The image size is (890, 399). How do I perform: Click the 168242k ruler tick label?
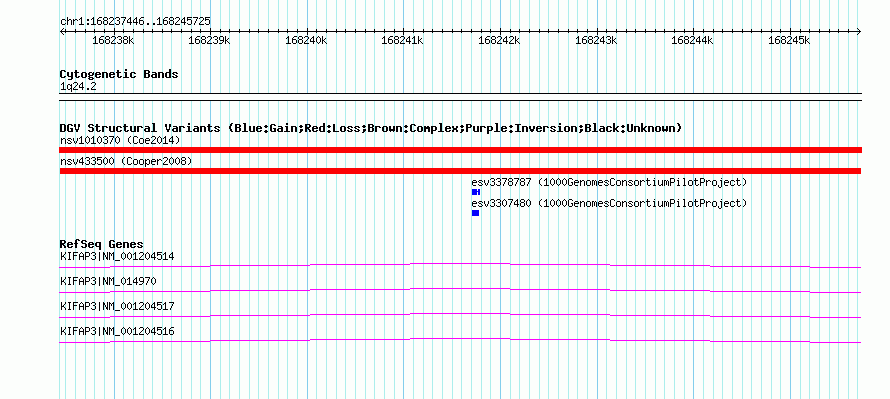(499, 41)
